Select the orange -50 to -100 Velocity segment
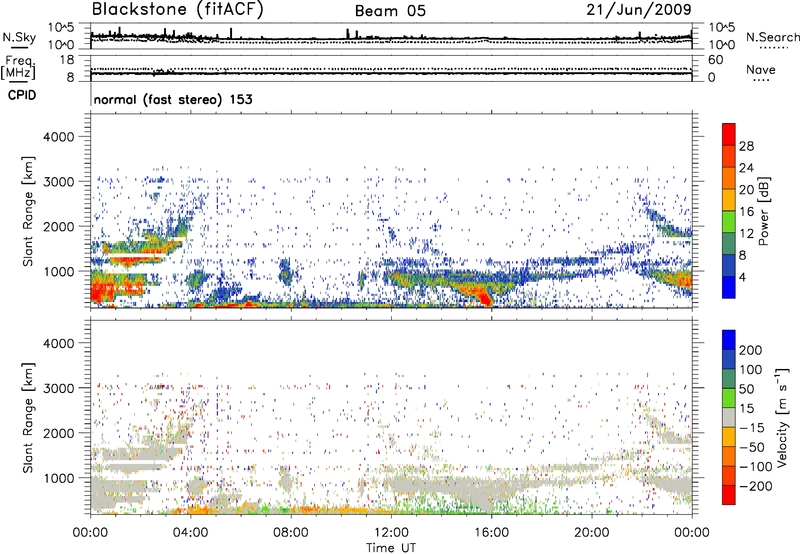800x554 pixels. 729,456
